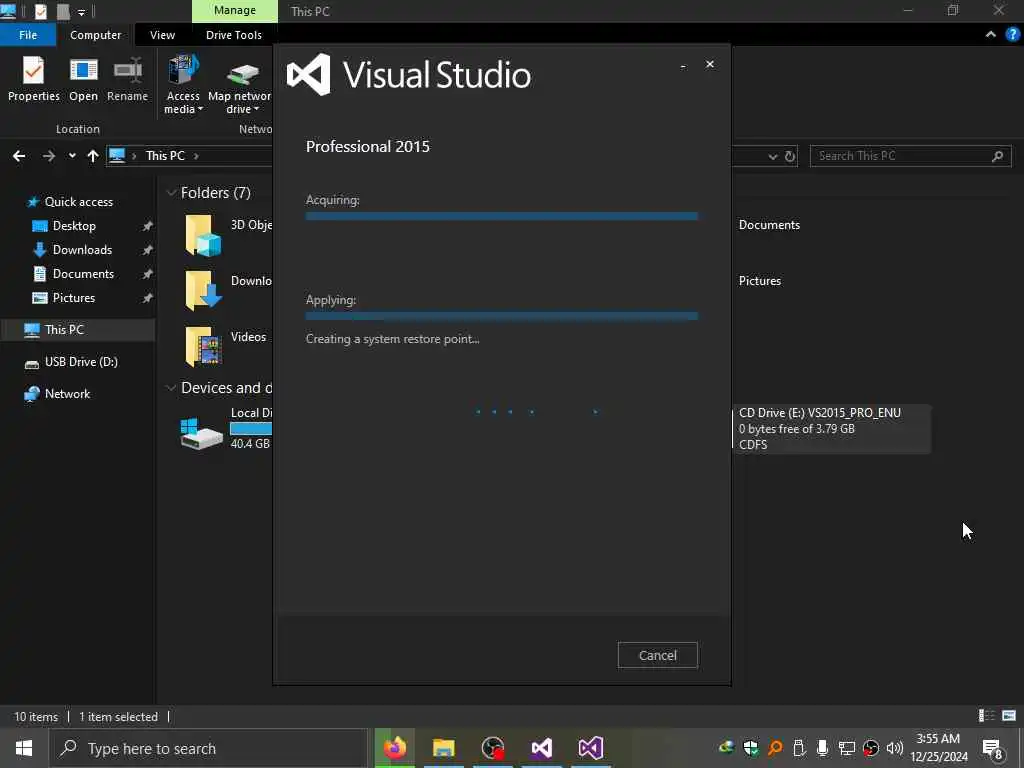Open the notification center icon
Viewport: 1024px width, 768px height.
pyautogui.click(x=992, y=748)
